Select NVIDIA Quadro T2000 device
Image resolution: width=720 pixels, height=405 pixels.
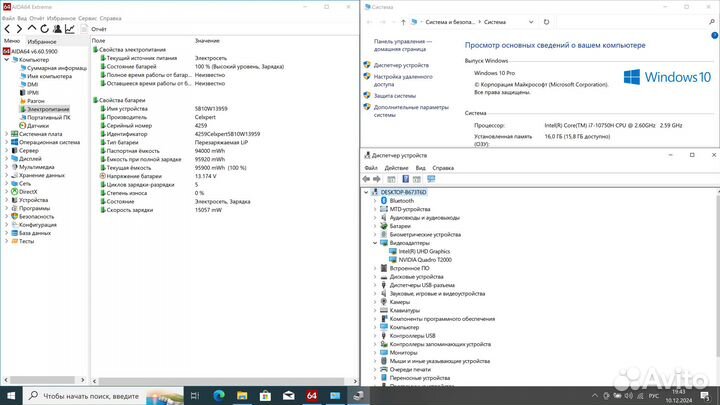click(425, 260)
